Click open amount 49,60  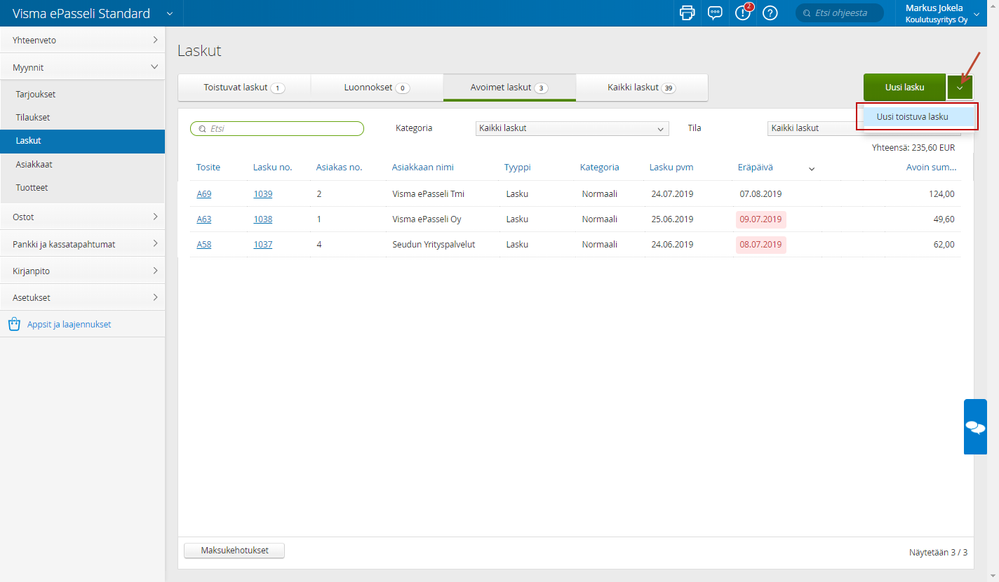pyautogui.click(x=944, y=219)
